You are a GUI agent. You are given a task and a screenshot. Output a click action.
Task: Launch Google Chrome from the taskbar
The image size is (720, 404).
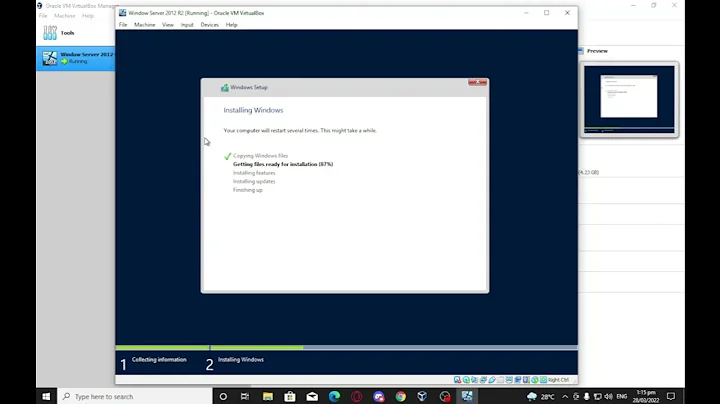[400, 396]
